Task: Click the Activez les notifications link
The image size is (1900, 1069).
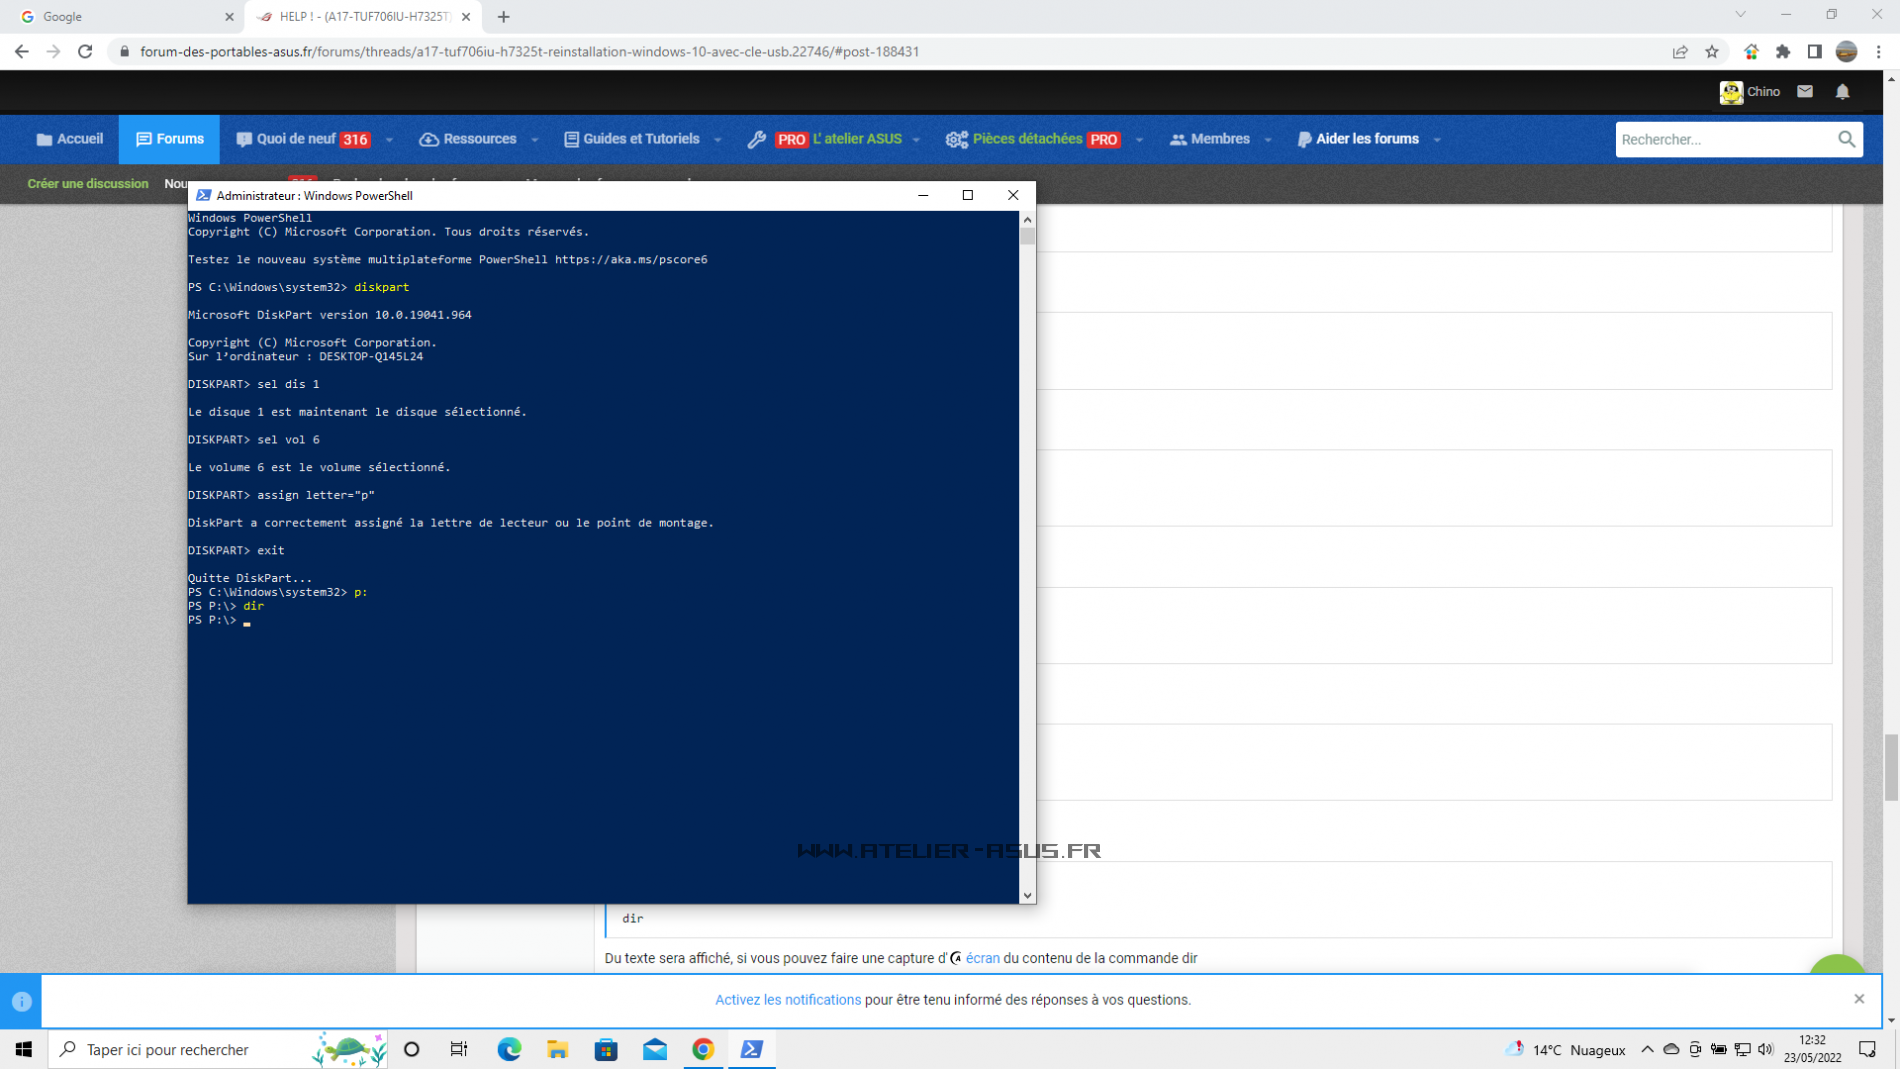Action: point(787,1000)
